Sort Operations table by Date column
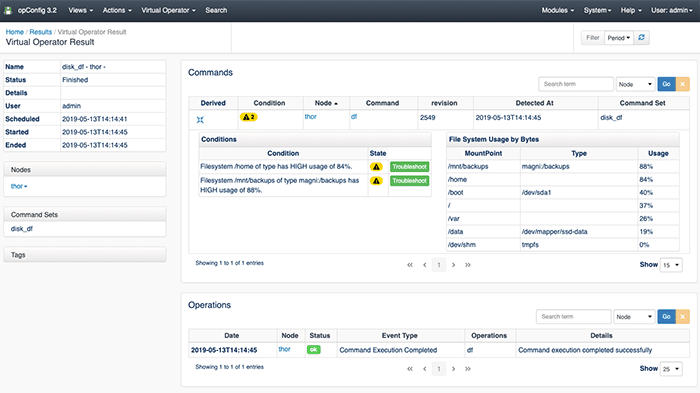 pyautogui.click(x=232, y=335)
